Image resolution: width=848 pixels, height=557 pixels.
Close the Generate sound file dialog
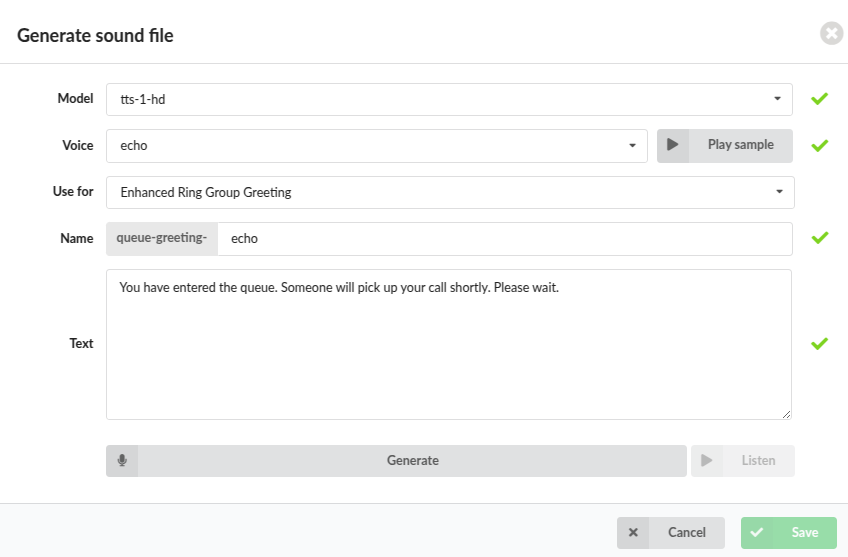click(x=831, y=34)
